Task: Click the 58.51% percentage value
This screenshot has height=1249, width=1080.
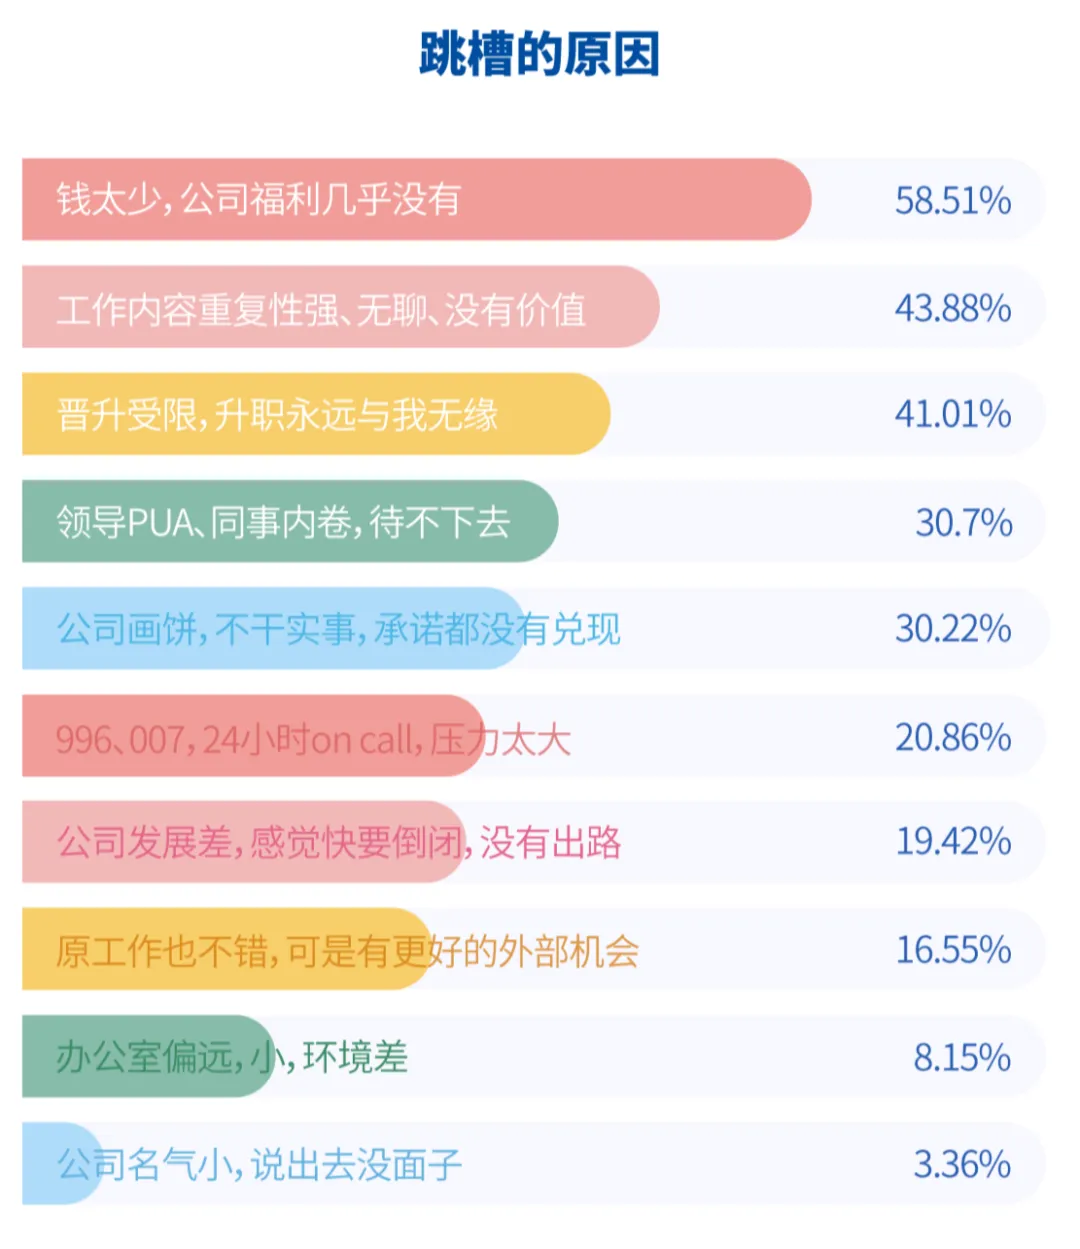Action: [953, 200]
